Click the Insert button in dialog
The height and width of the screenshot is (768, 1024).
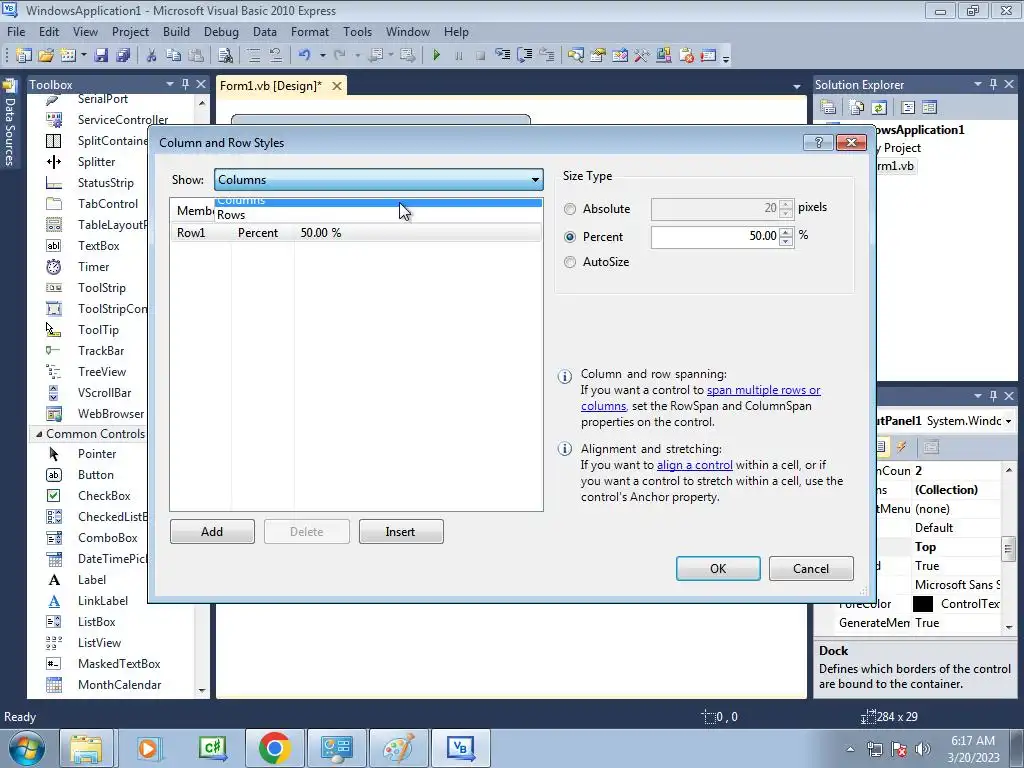click(401, 532)
